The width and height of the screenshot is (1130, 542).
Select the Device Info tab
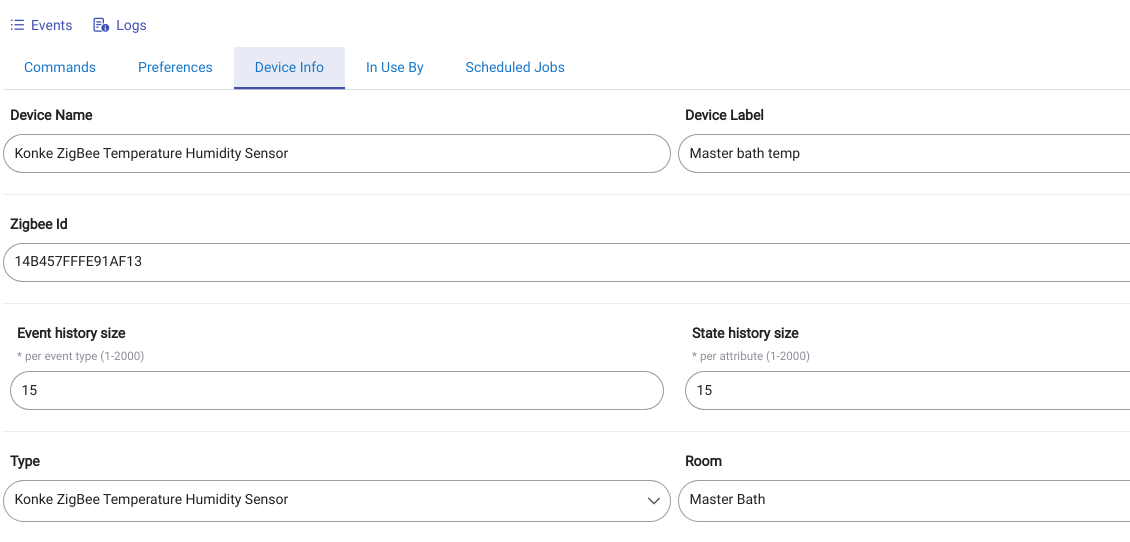point(289,68)
